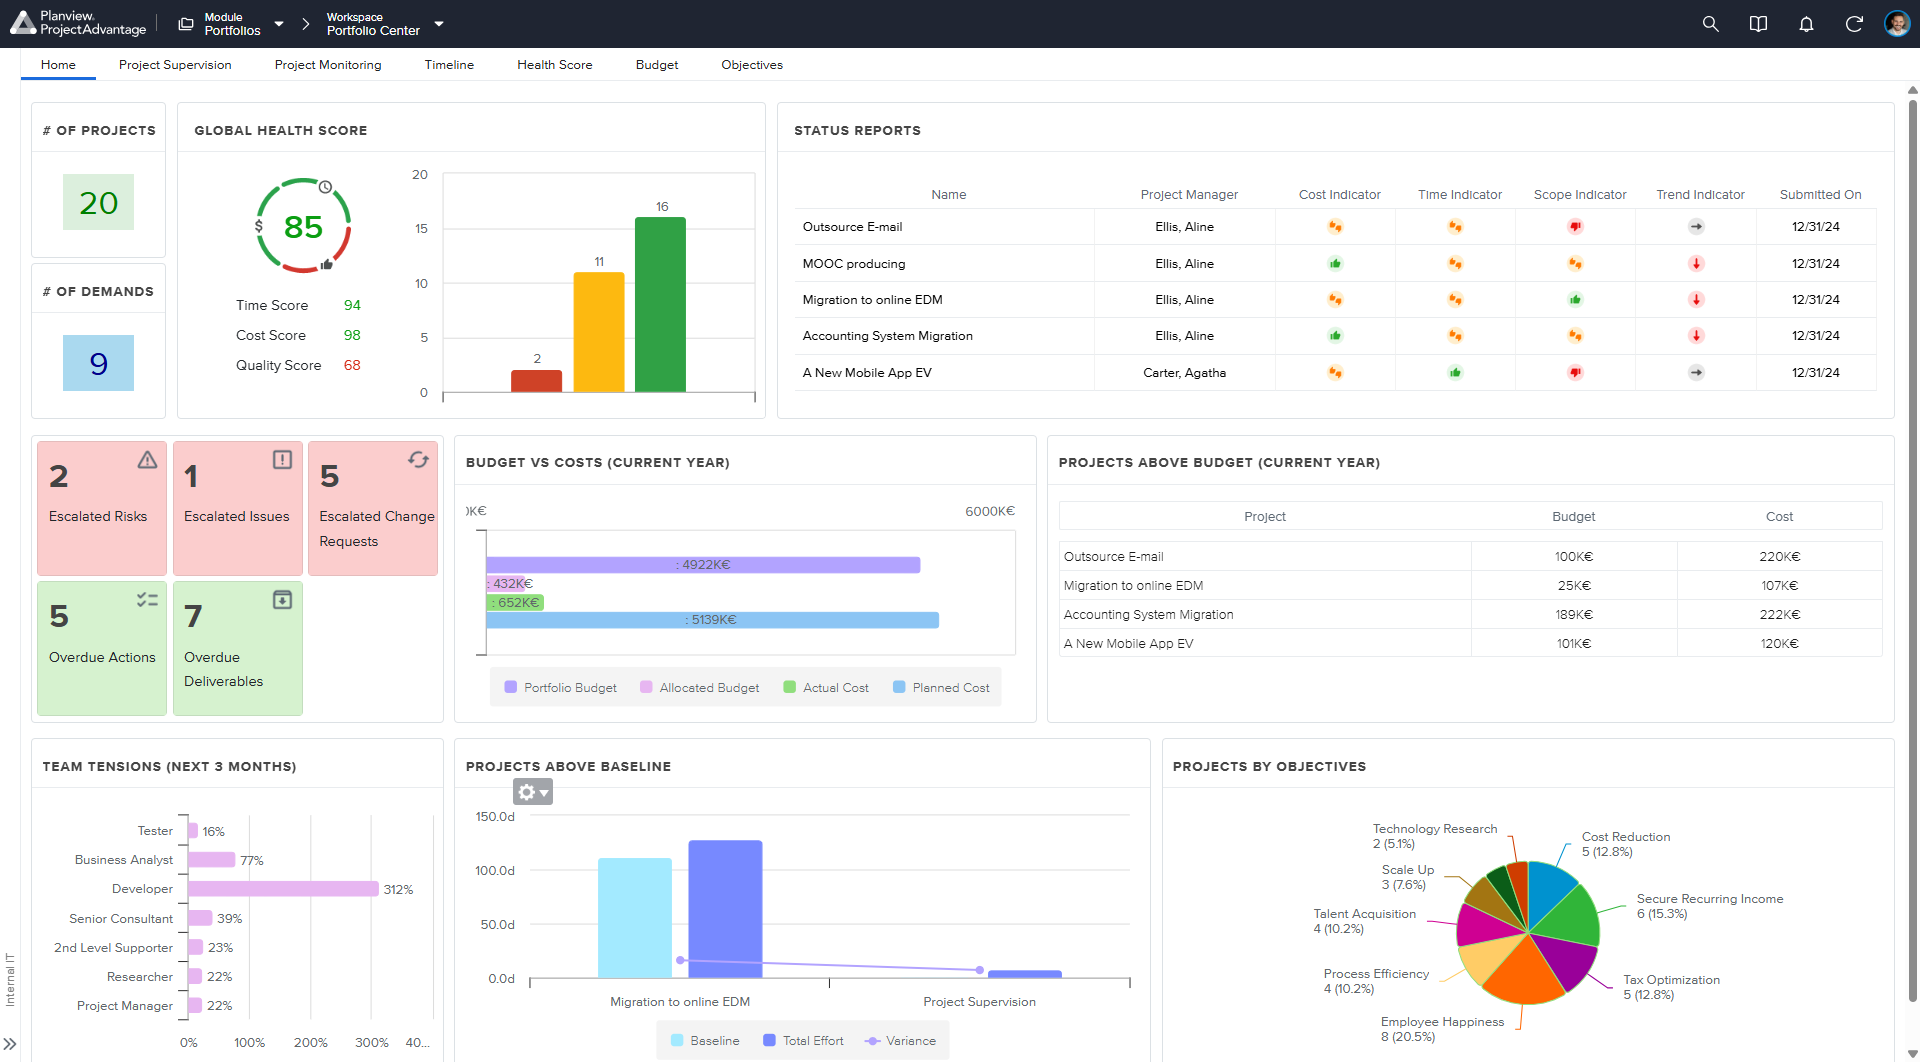
Task: Open the Budget tab
Action: click(657, 65)
